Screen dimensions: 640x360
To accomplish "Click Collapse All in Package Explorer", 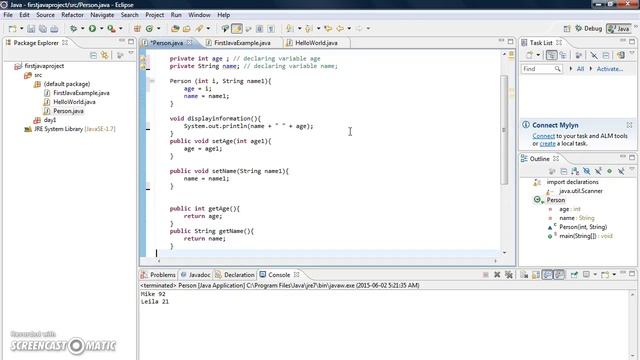I will pyautogui.click(x=93, y=55).
